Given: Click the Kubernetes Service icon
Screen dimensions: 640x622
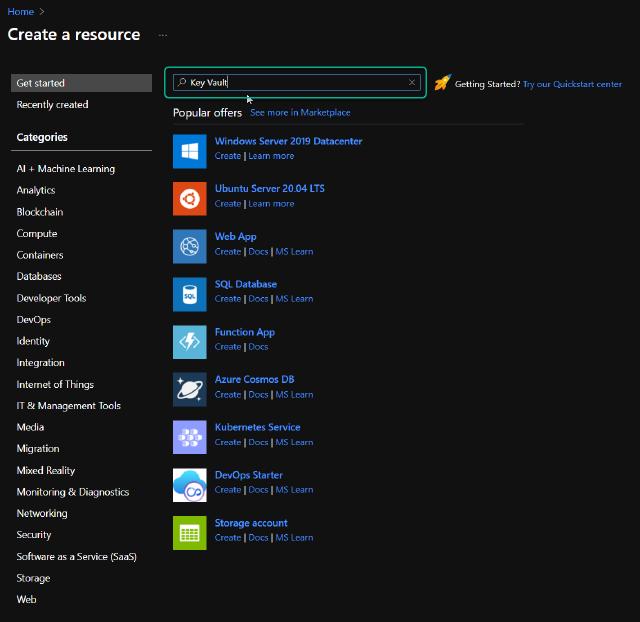Looking at the screenshot, I should point(189,436).
